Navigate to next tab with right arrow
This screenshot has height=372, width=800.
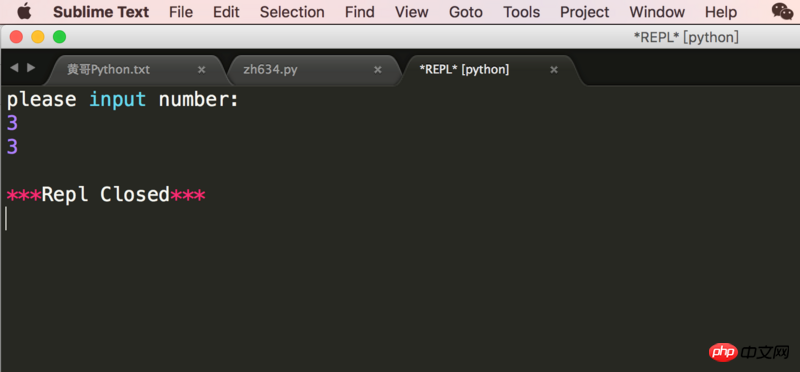tap(31, 67)
